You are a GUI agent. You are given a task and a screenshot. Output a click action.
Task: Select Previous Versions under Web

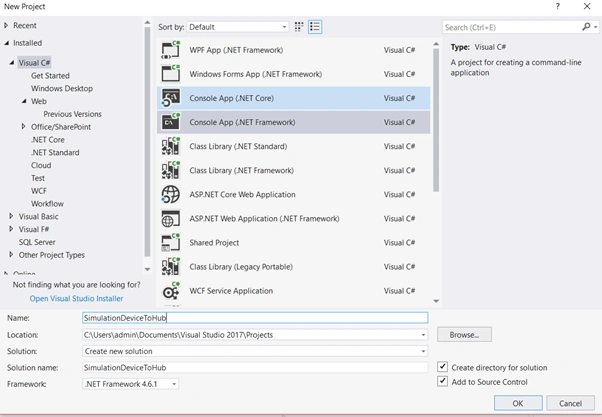[72, 114]
